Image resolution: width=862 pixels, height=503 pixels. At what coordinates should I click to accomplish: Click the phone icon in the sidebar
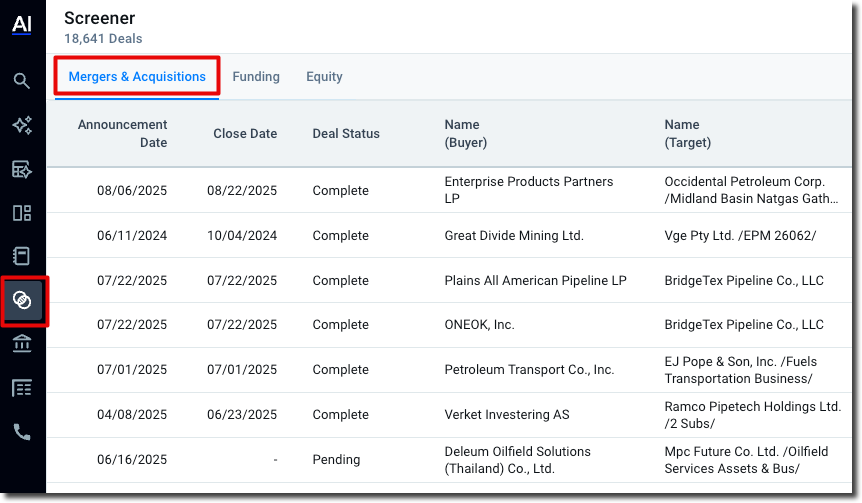point(22,432)
